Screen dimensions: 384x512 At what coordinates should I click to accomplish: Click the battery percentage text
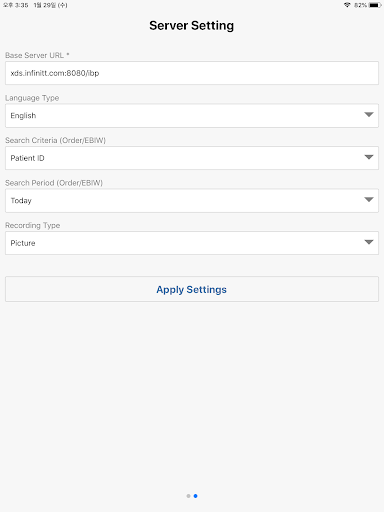click(x=360, y=5)
